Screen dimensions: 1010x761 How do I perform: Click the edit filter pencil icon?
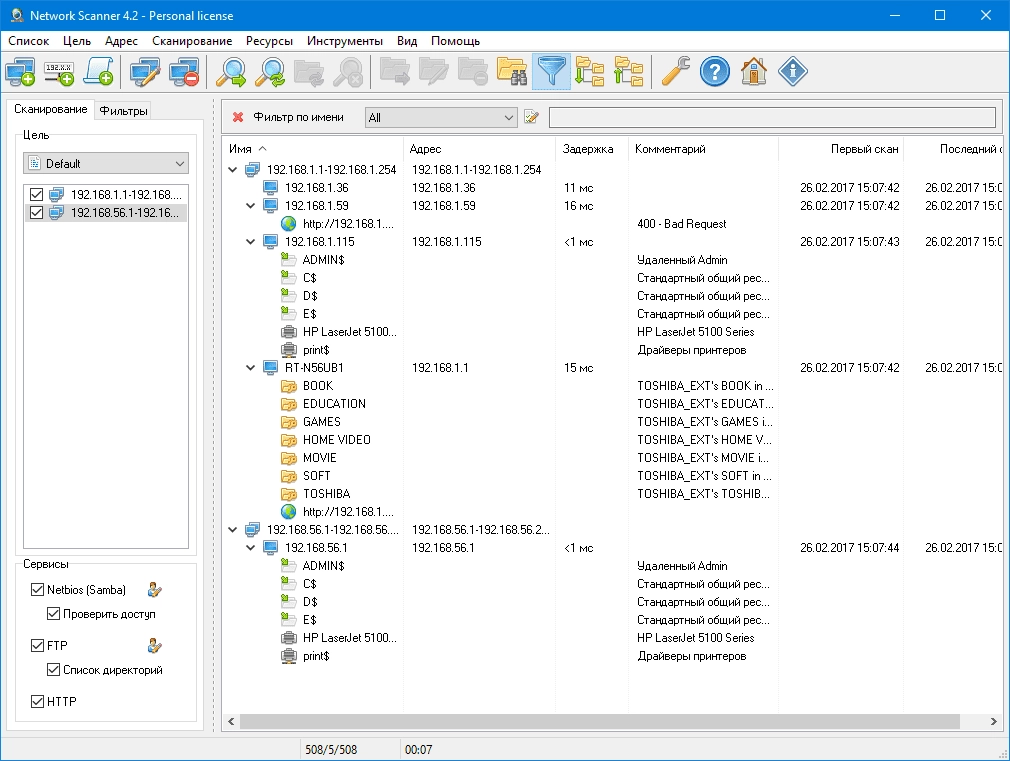click(531, 117)
